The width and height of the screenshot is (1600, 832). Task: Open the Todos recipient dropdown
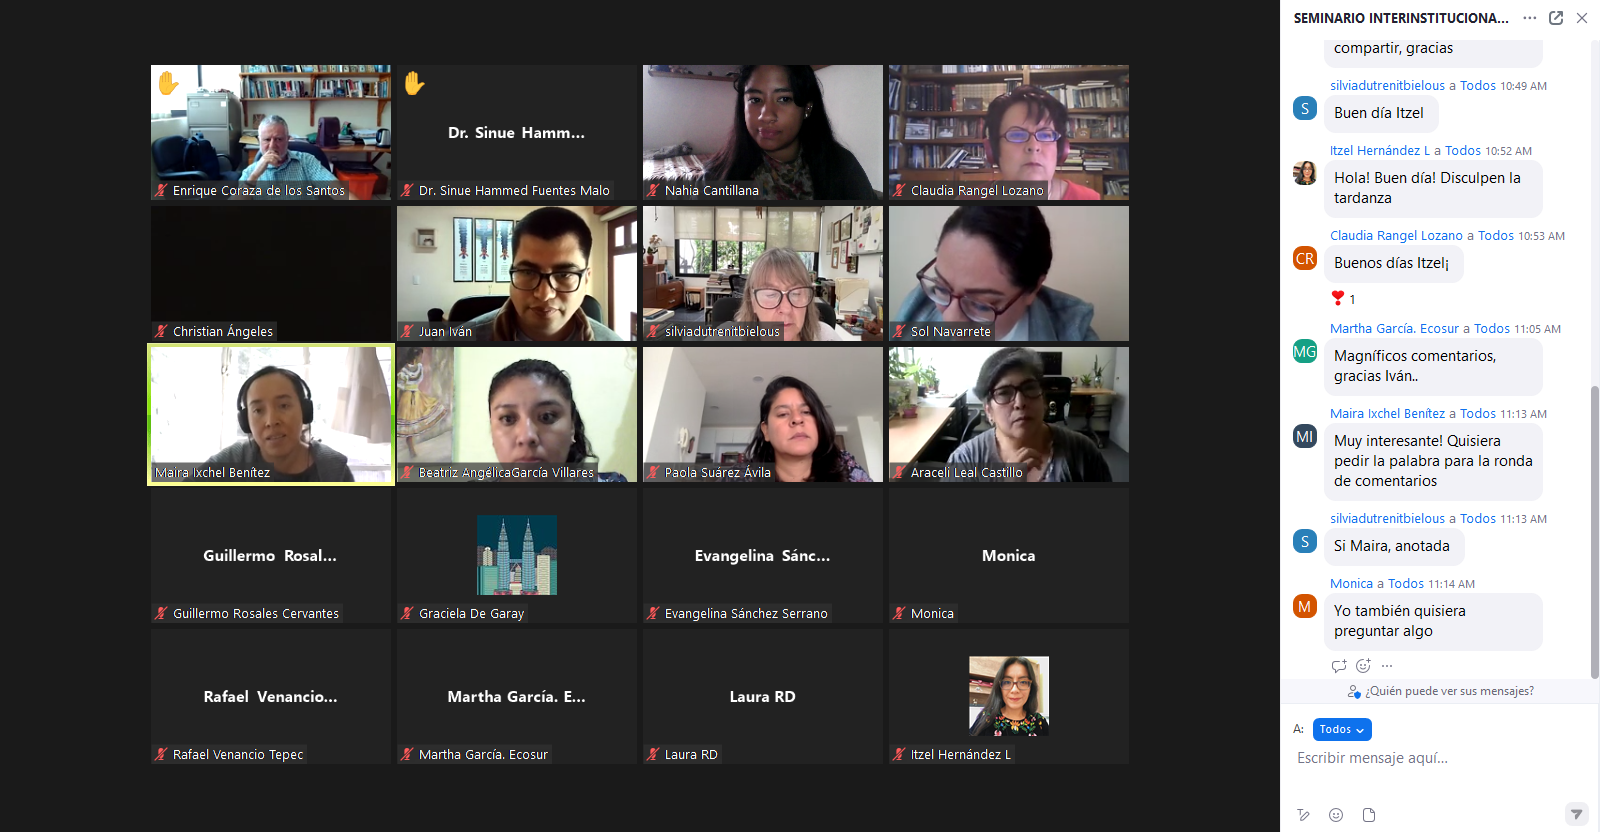(x=1342, y=729)
